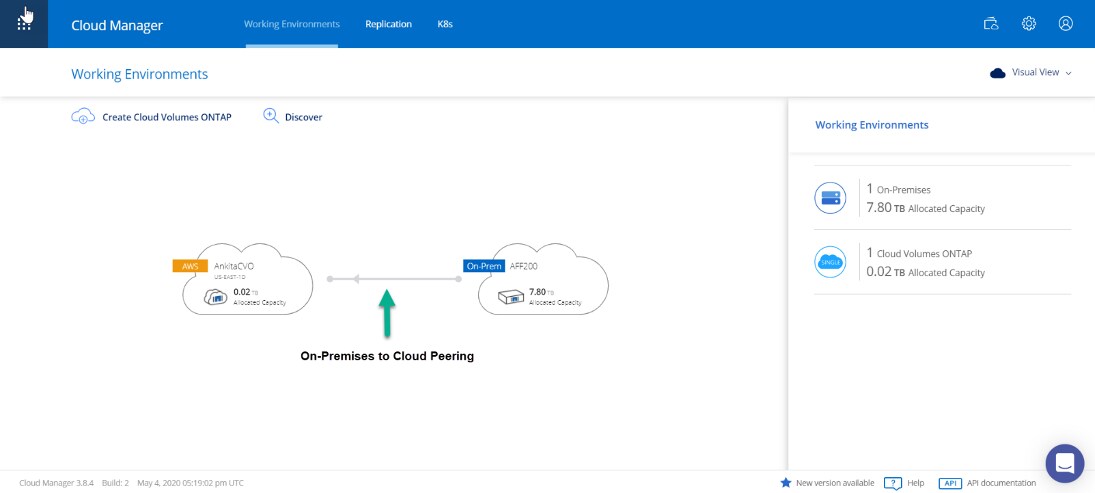The height and width of the screenshot is (493, 1095).
Task: Open the Help link in footer
Action: point(915,483)
